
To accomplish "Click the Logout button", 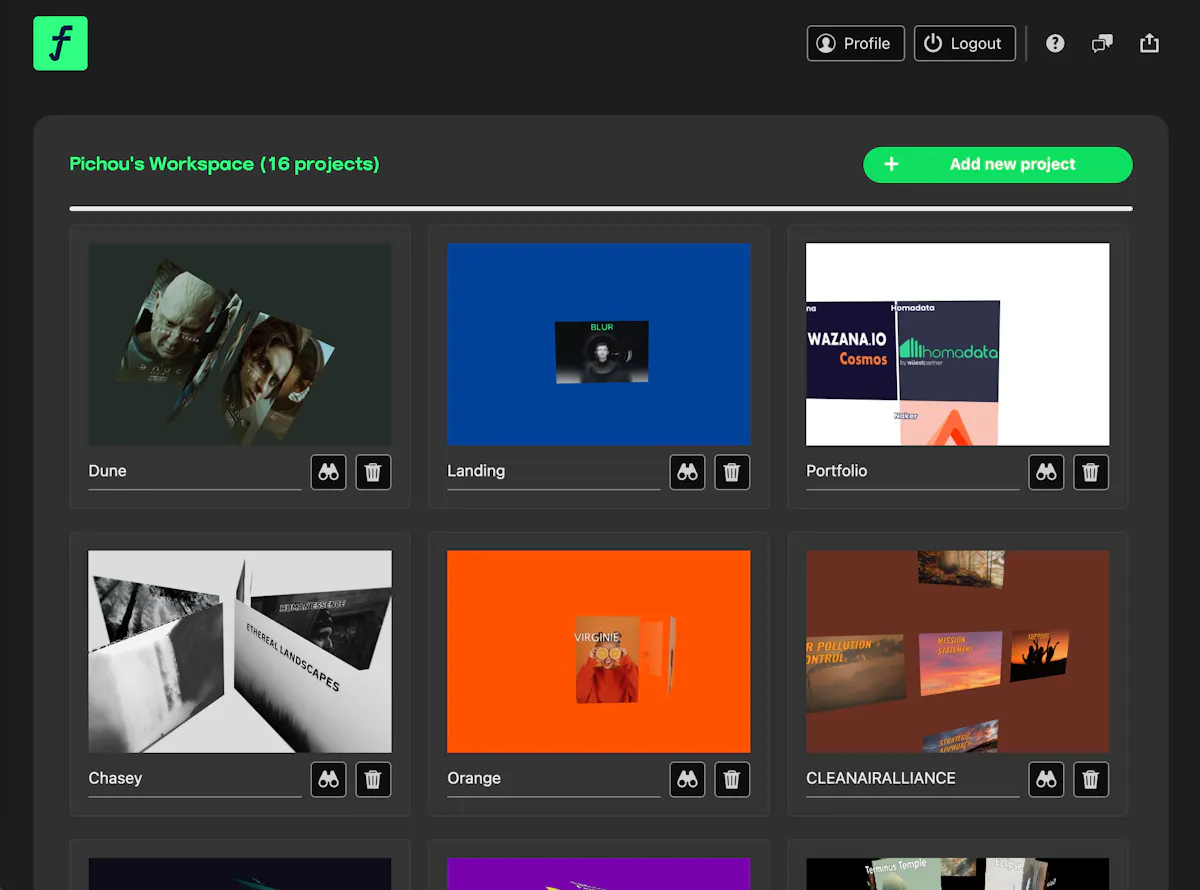I will pyautogui.click(x=965, y=43).
